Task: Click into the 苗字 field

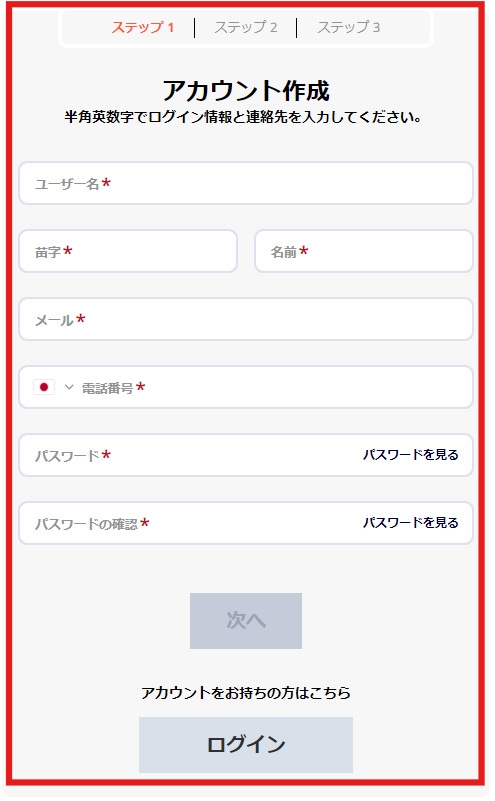Action: (x=128, y=251)
